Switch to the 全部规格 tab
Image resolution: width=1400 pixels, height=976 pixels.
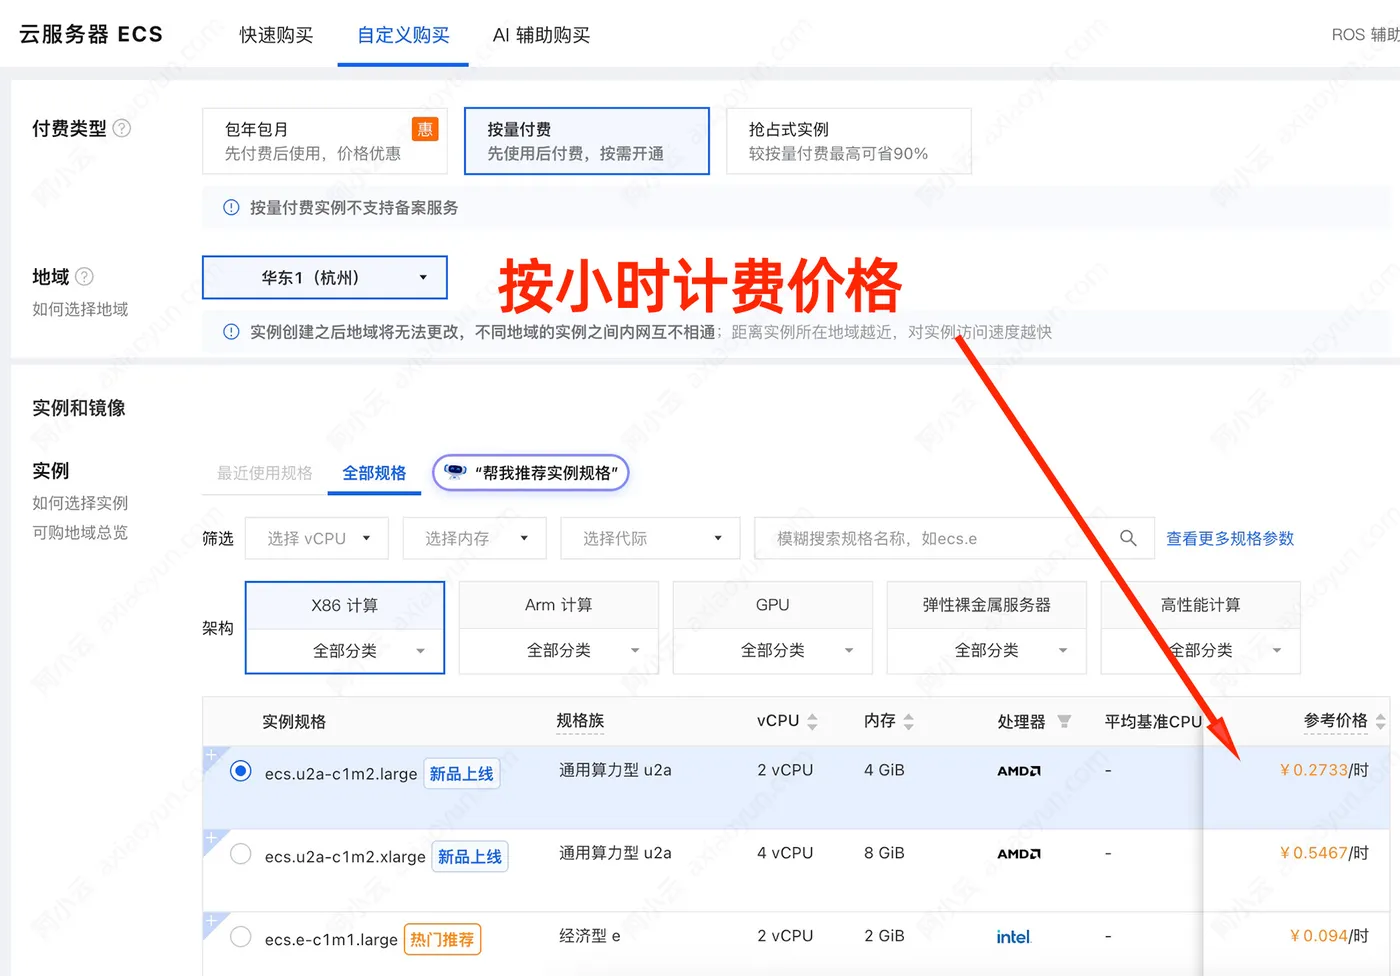coord(374,473)
